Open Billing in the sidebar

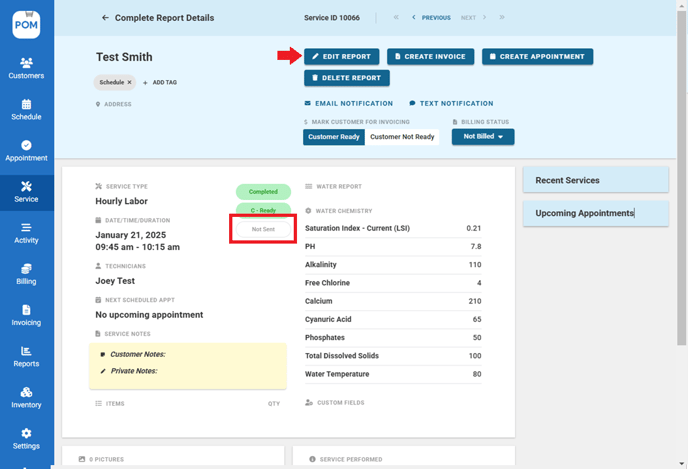[26, 274]
